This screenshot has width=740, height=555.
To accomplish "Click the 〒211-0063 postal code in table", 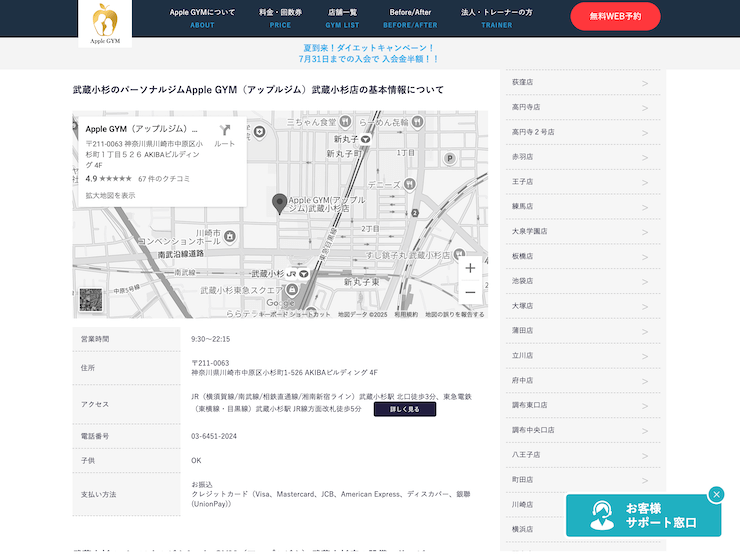I will pos(210,363).
